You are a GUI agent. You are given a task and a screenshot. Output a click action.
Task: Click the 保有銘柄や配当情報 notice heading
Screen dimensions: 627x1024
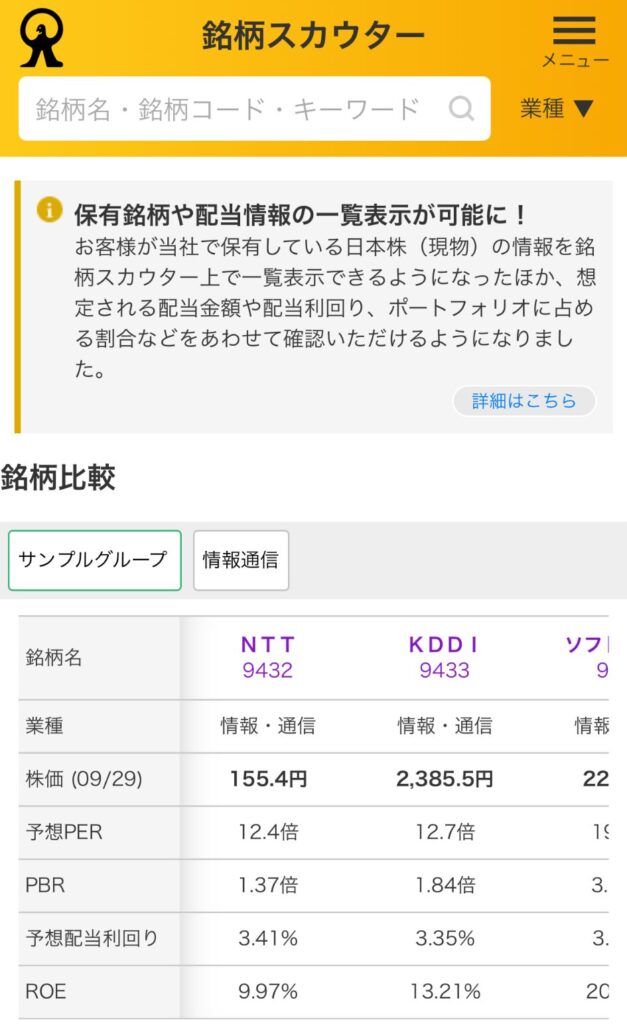300,213
